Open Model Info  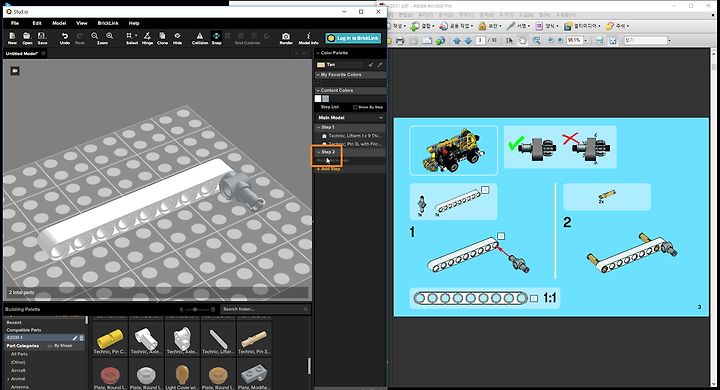pos(309,38)
